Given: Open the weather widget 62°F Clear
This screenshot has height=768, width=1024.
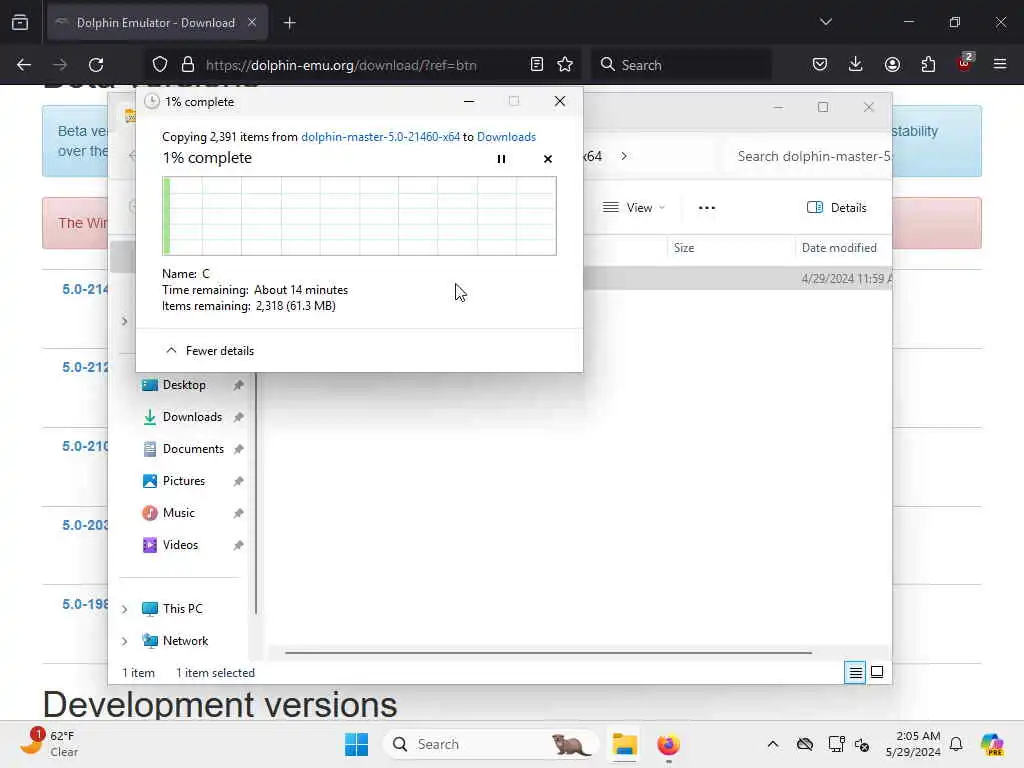Looking at the screenshot, I should 50,744.
